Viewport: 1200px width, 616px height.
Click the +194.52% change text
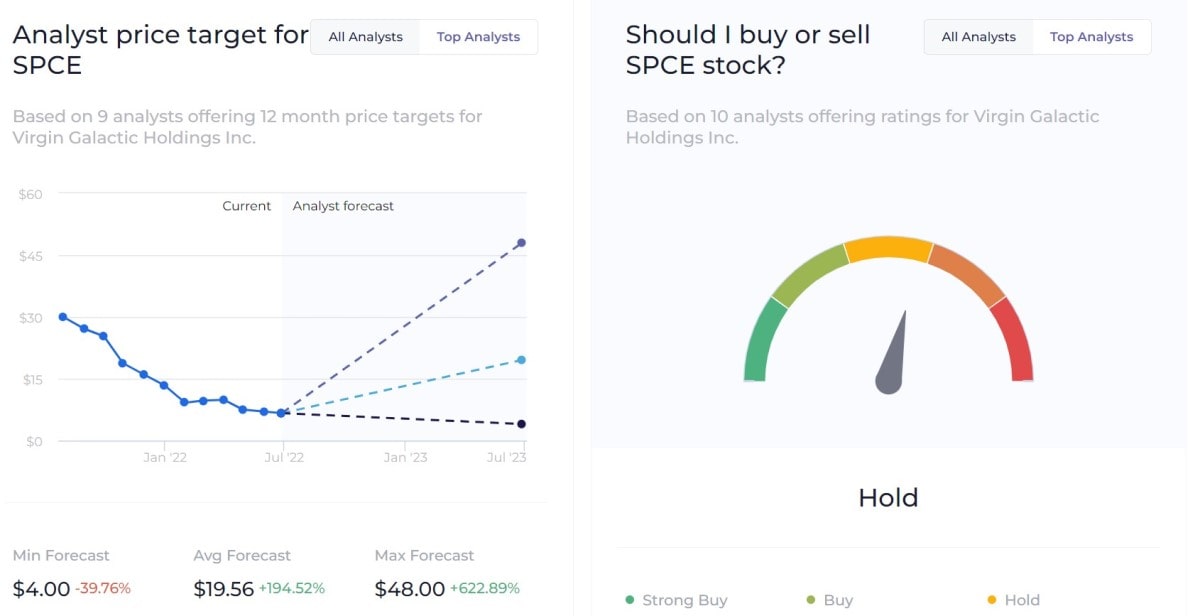292,588
